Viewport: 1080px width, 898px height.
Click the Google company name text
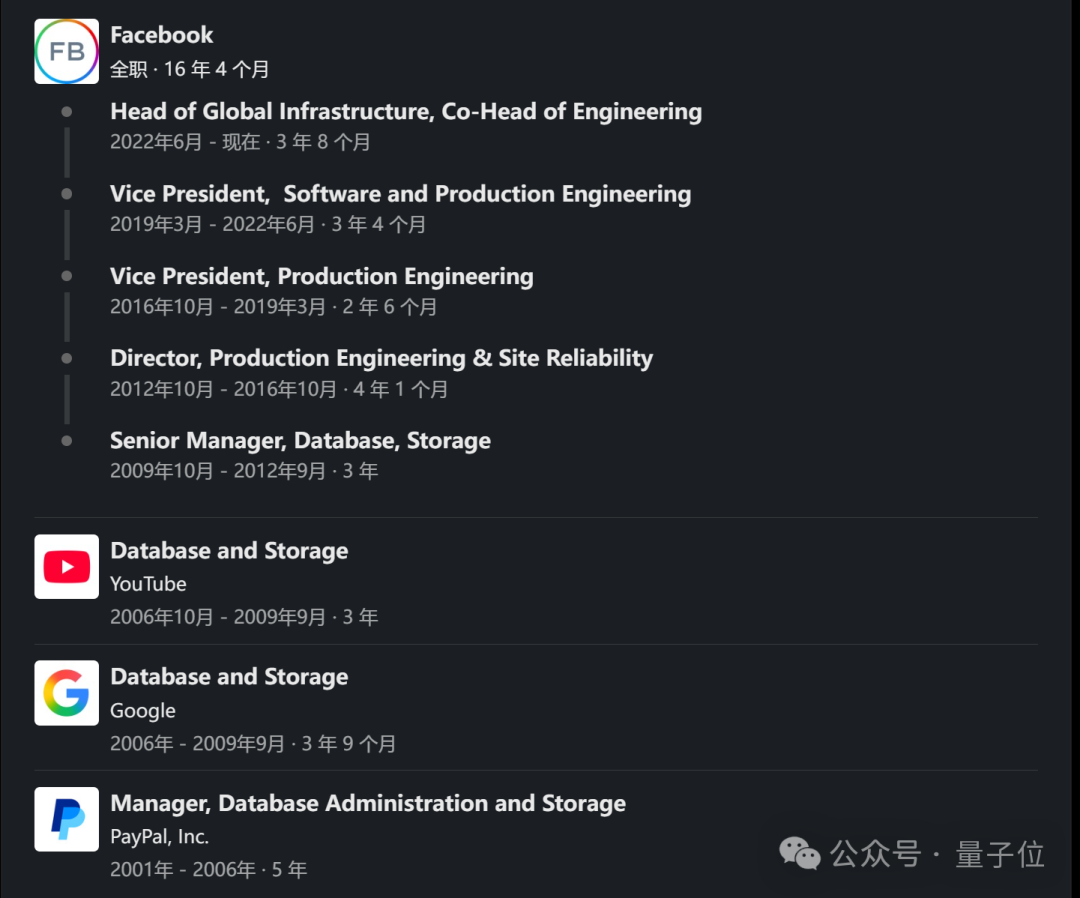(x=142, y=711)
